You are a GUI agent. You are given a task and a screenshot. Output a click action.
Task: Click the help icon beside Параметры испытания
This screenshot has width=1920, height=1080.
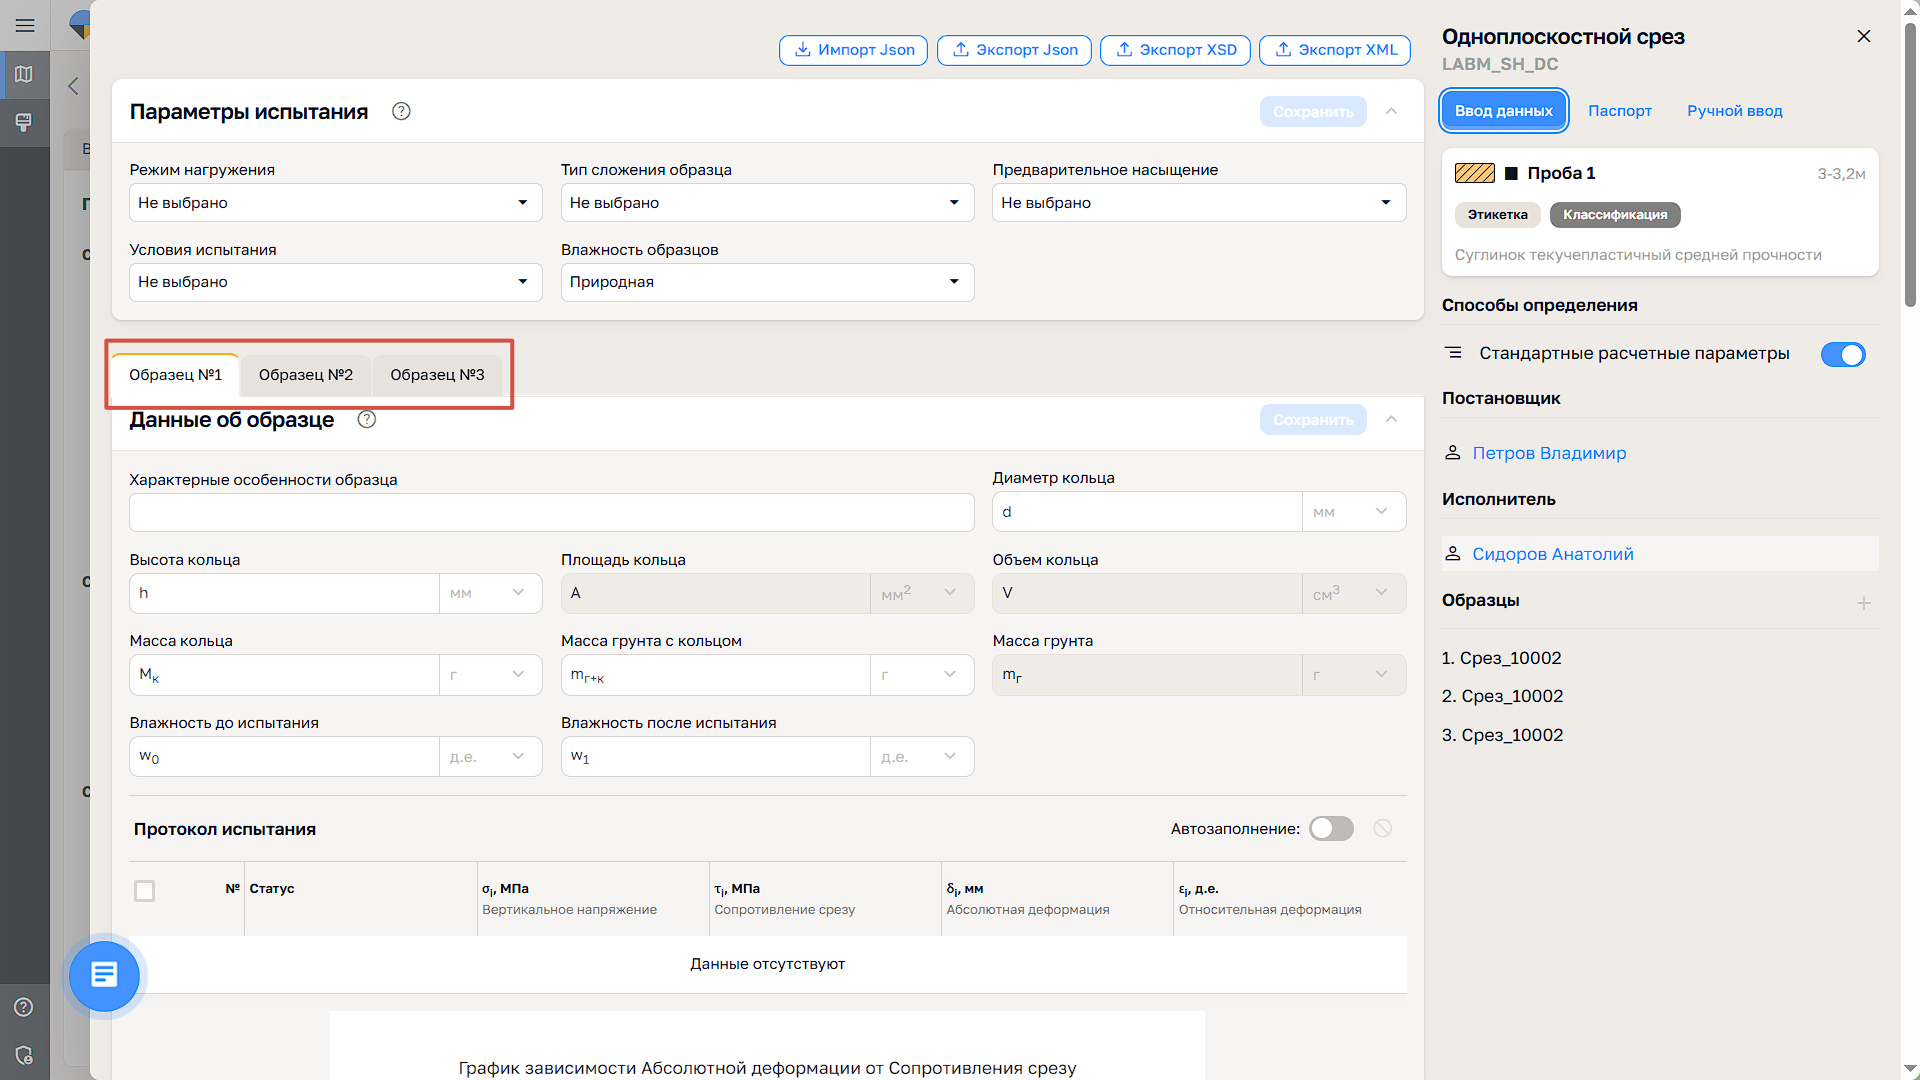point(401,111)
